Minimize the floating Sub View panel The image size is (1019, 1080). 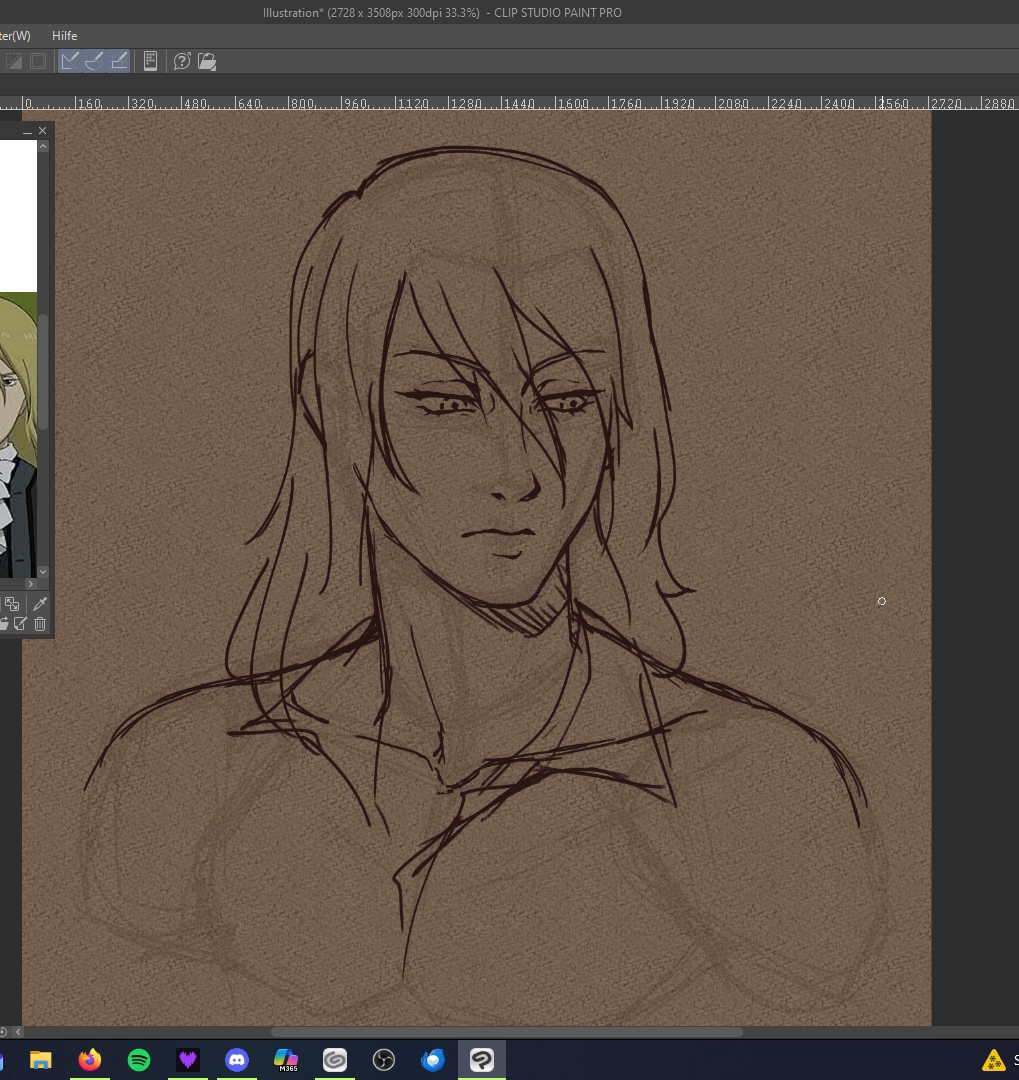pos(27,131)
